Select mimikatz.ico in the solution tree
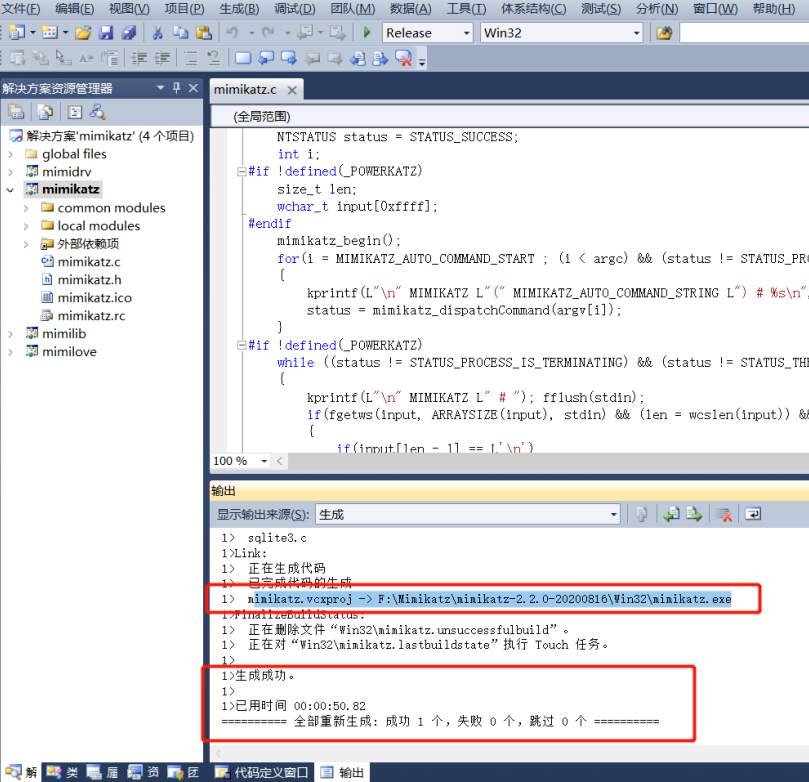The image size is (809, 782). (94, 298)
